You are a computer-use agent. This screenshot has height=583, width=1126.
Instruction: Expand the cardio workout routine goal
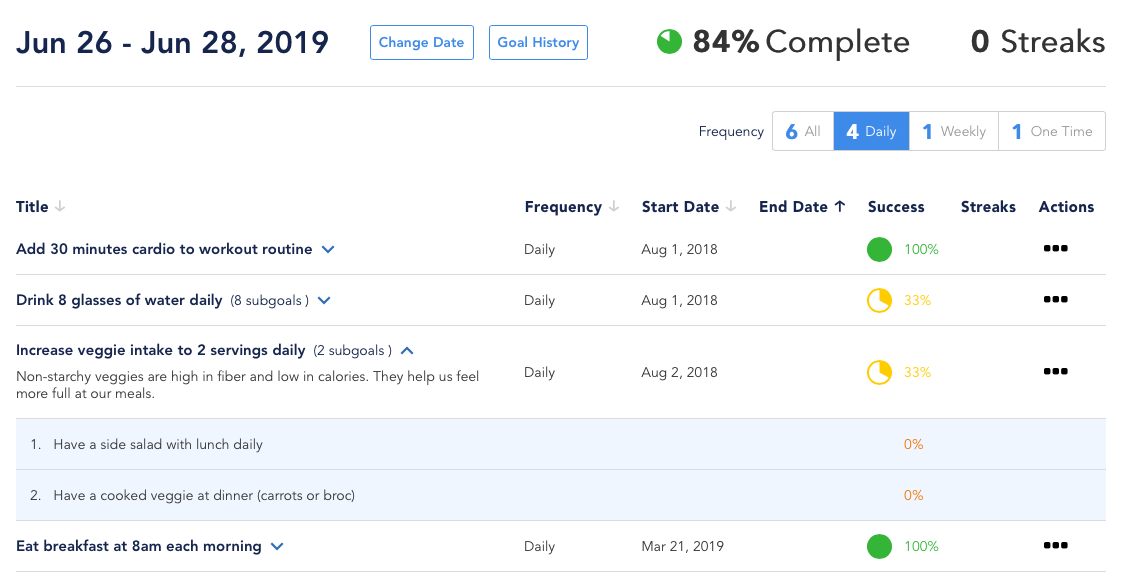click(x=328, y=249)
